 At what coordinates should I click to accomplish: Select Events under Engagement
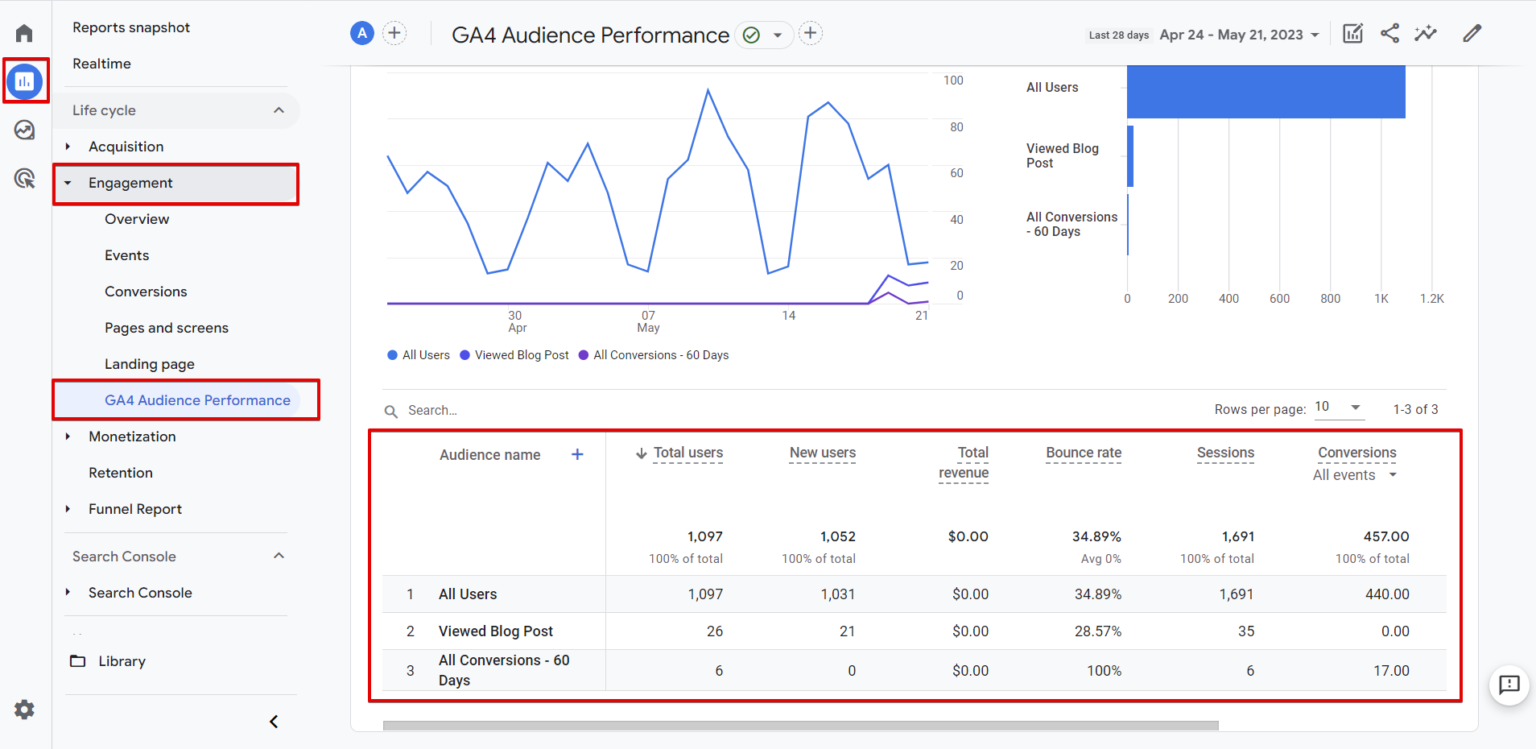[x=126, y=255]
